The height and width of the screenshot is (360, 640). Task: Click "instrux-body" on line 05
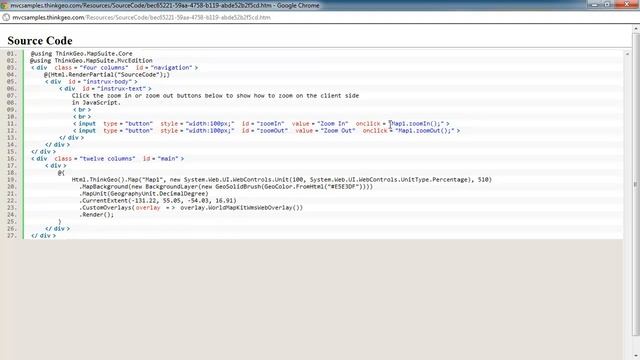coord(107,82)
